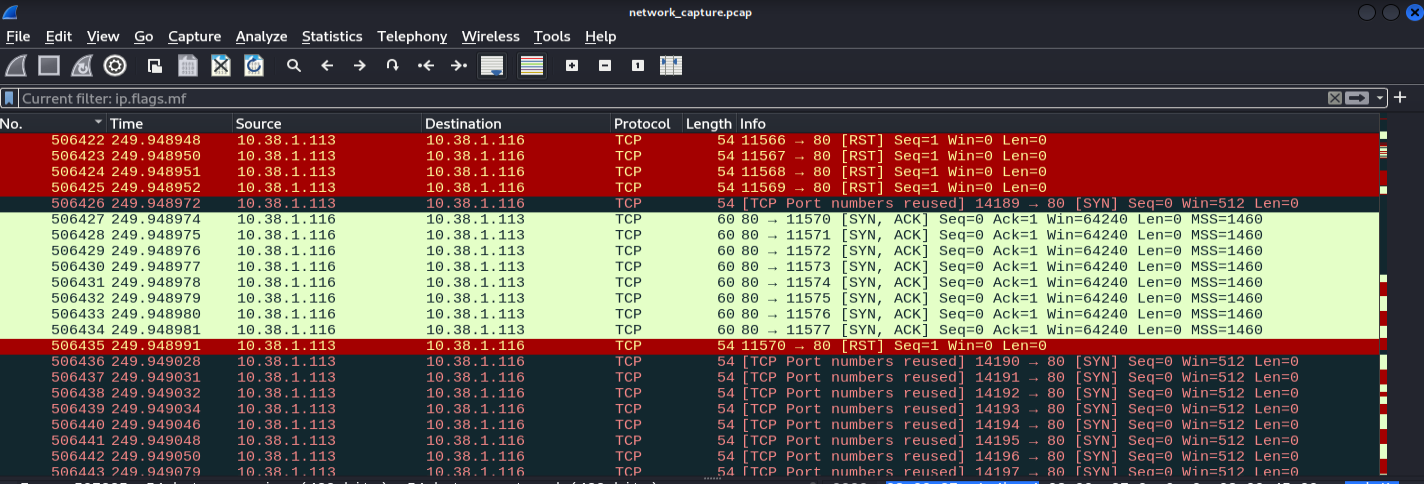Select packet 506430 row
Viewport: 1424px width, 484px height.
689,267
